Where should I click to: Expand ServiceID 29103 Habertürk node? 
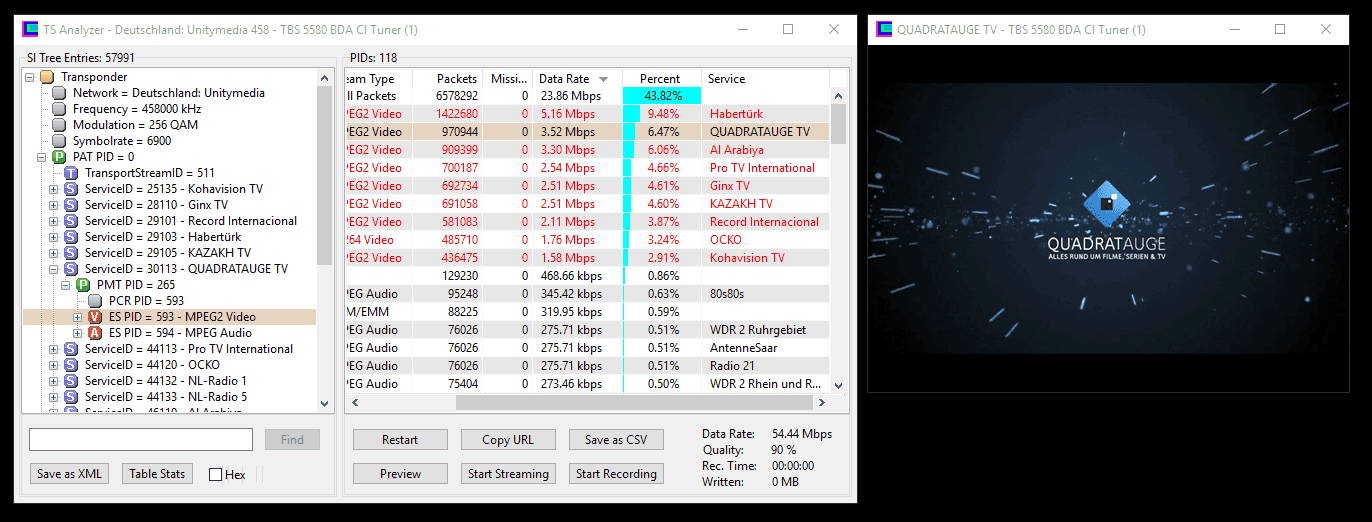point(54,237)
